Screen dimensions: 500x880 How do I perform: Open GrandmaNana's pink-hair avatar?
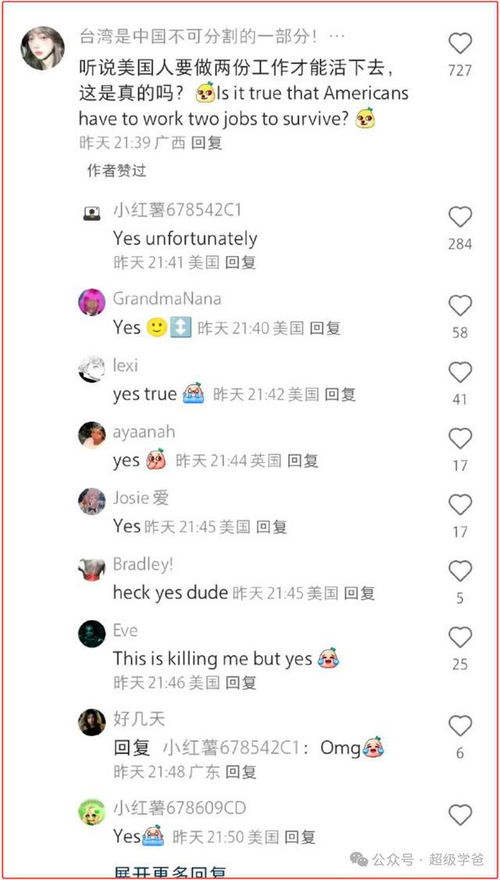(91, 302)
